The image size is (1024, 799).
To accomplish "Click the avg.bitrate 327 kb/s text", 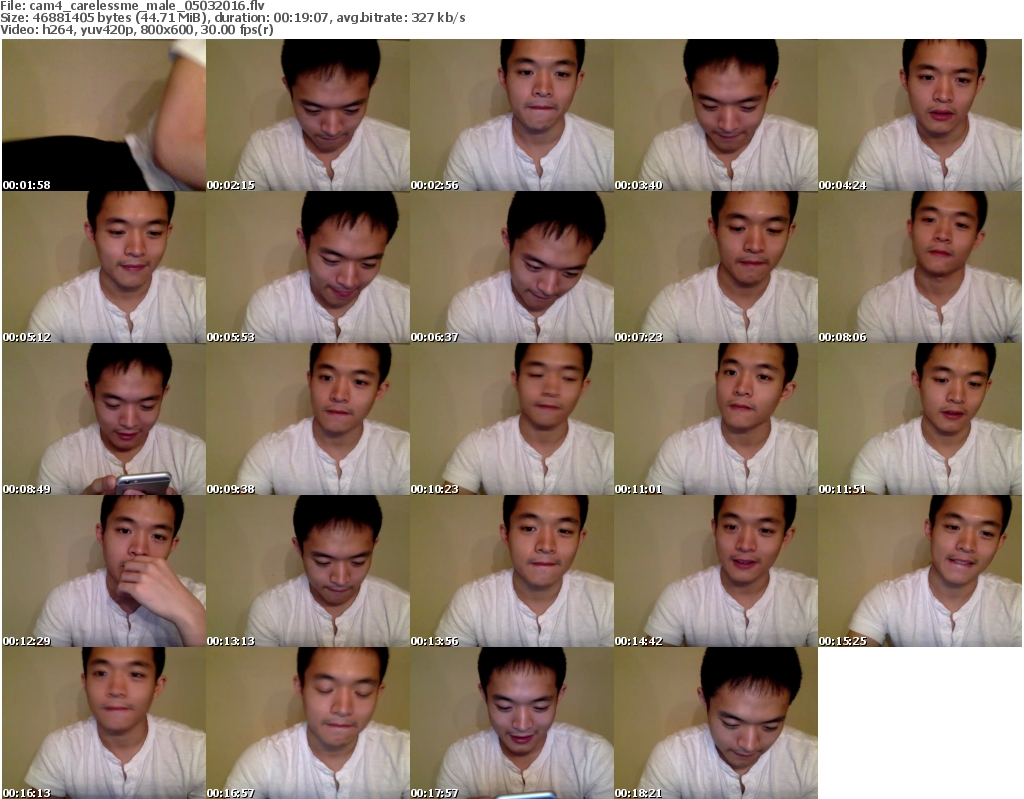I will 401,18.
